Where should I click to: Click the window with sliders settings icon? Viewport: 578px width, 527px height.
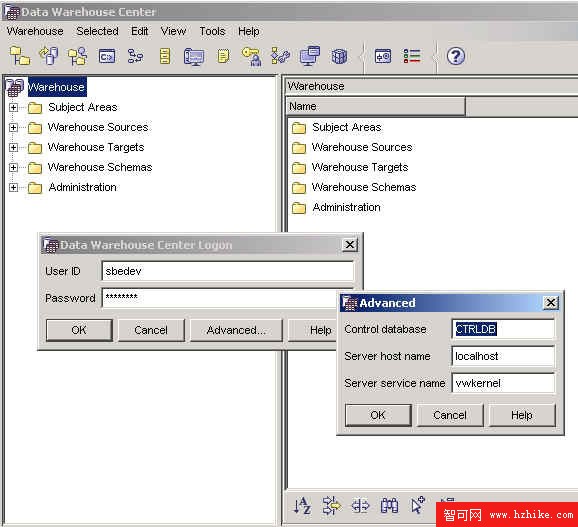coord(383,56)
